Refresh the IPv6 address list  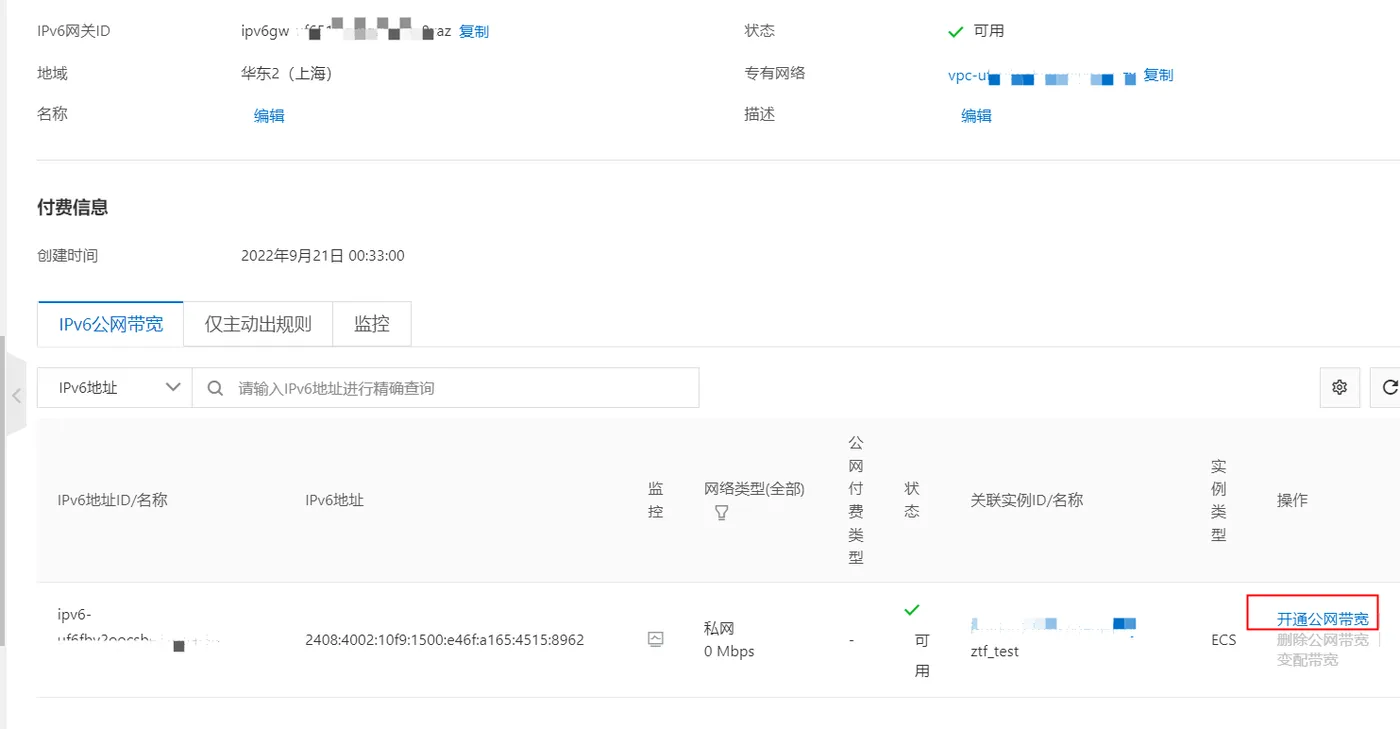tap(1389, 387)
